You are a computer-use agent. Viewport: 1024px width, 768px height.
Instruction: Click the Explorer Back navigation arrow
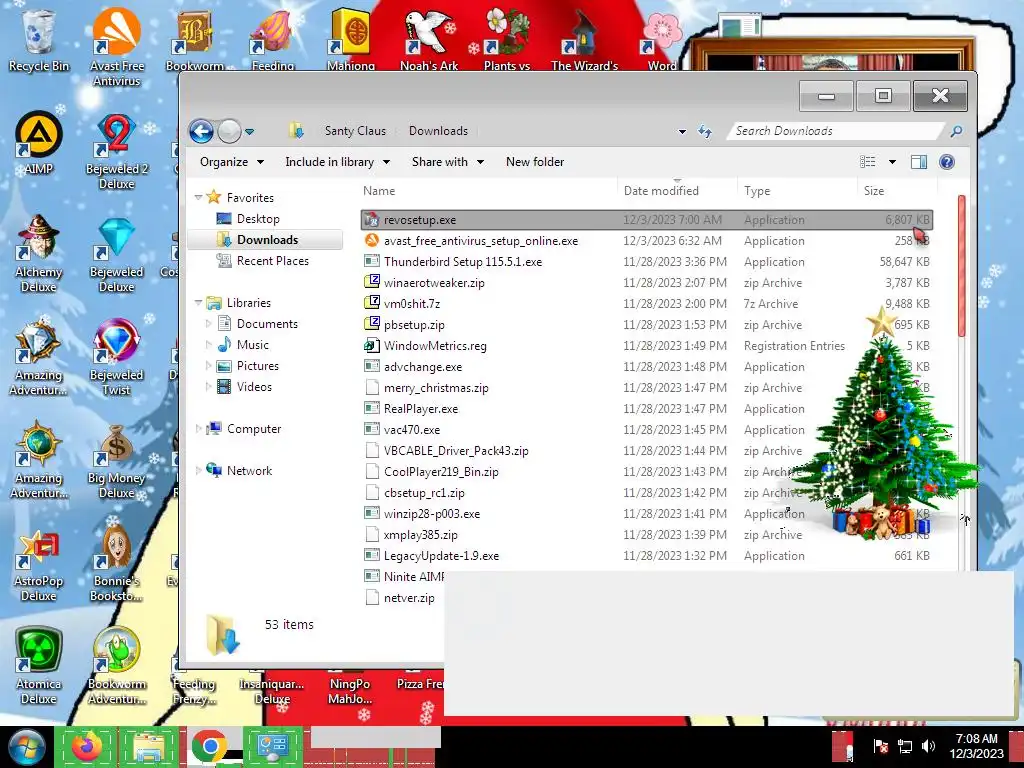coord(202,131)
